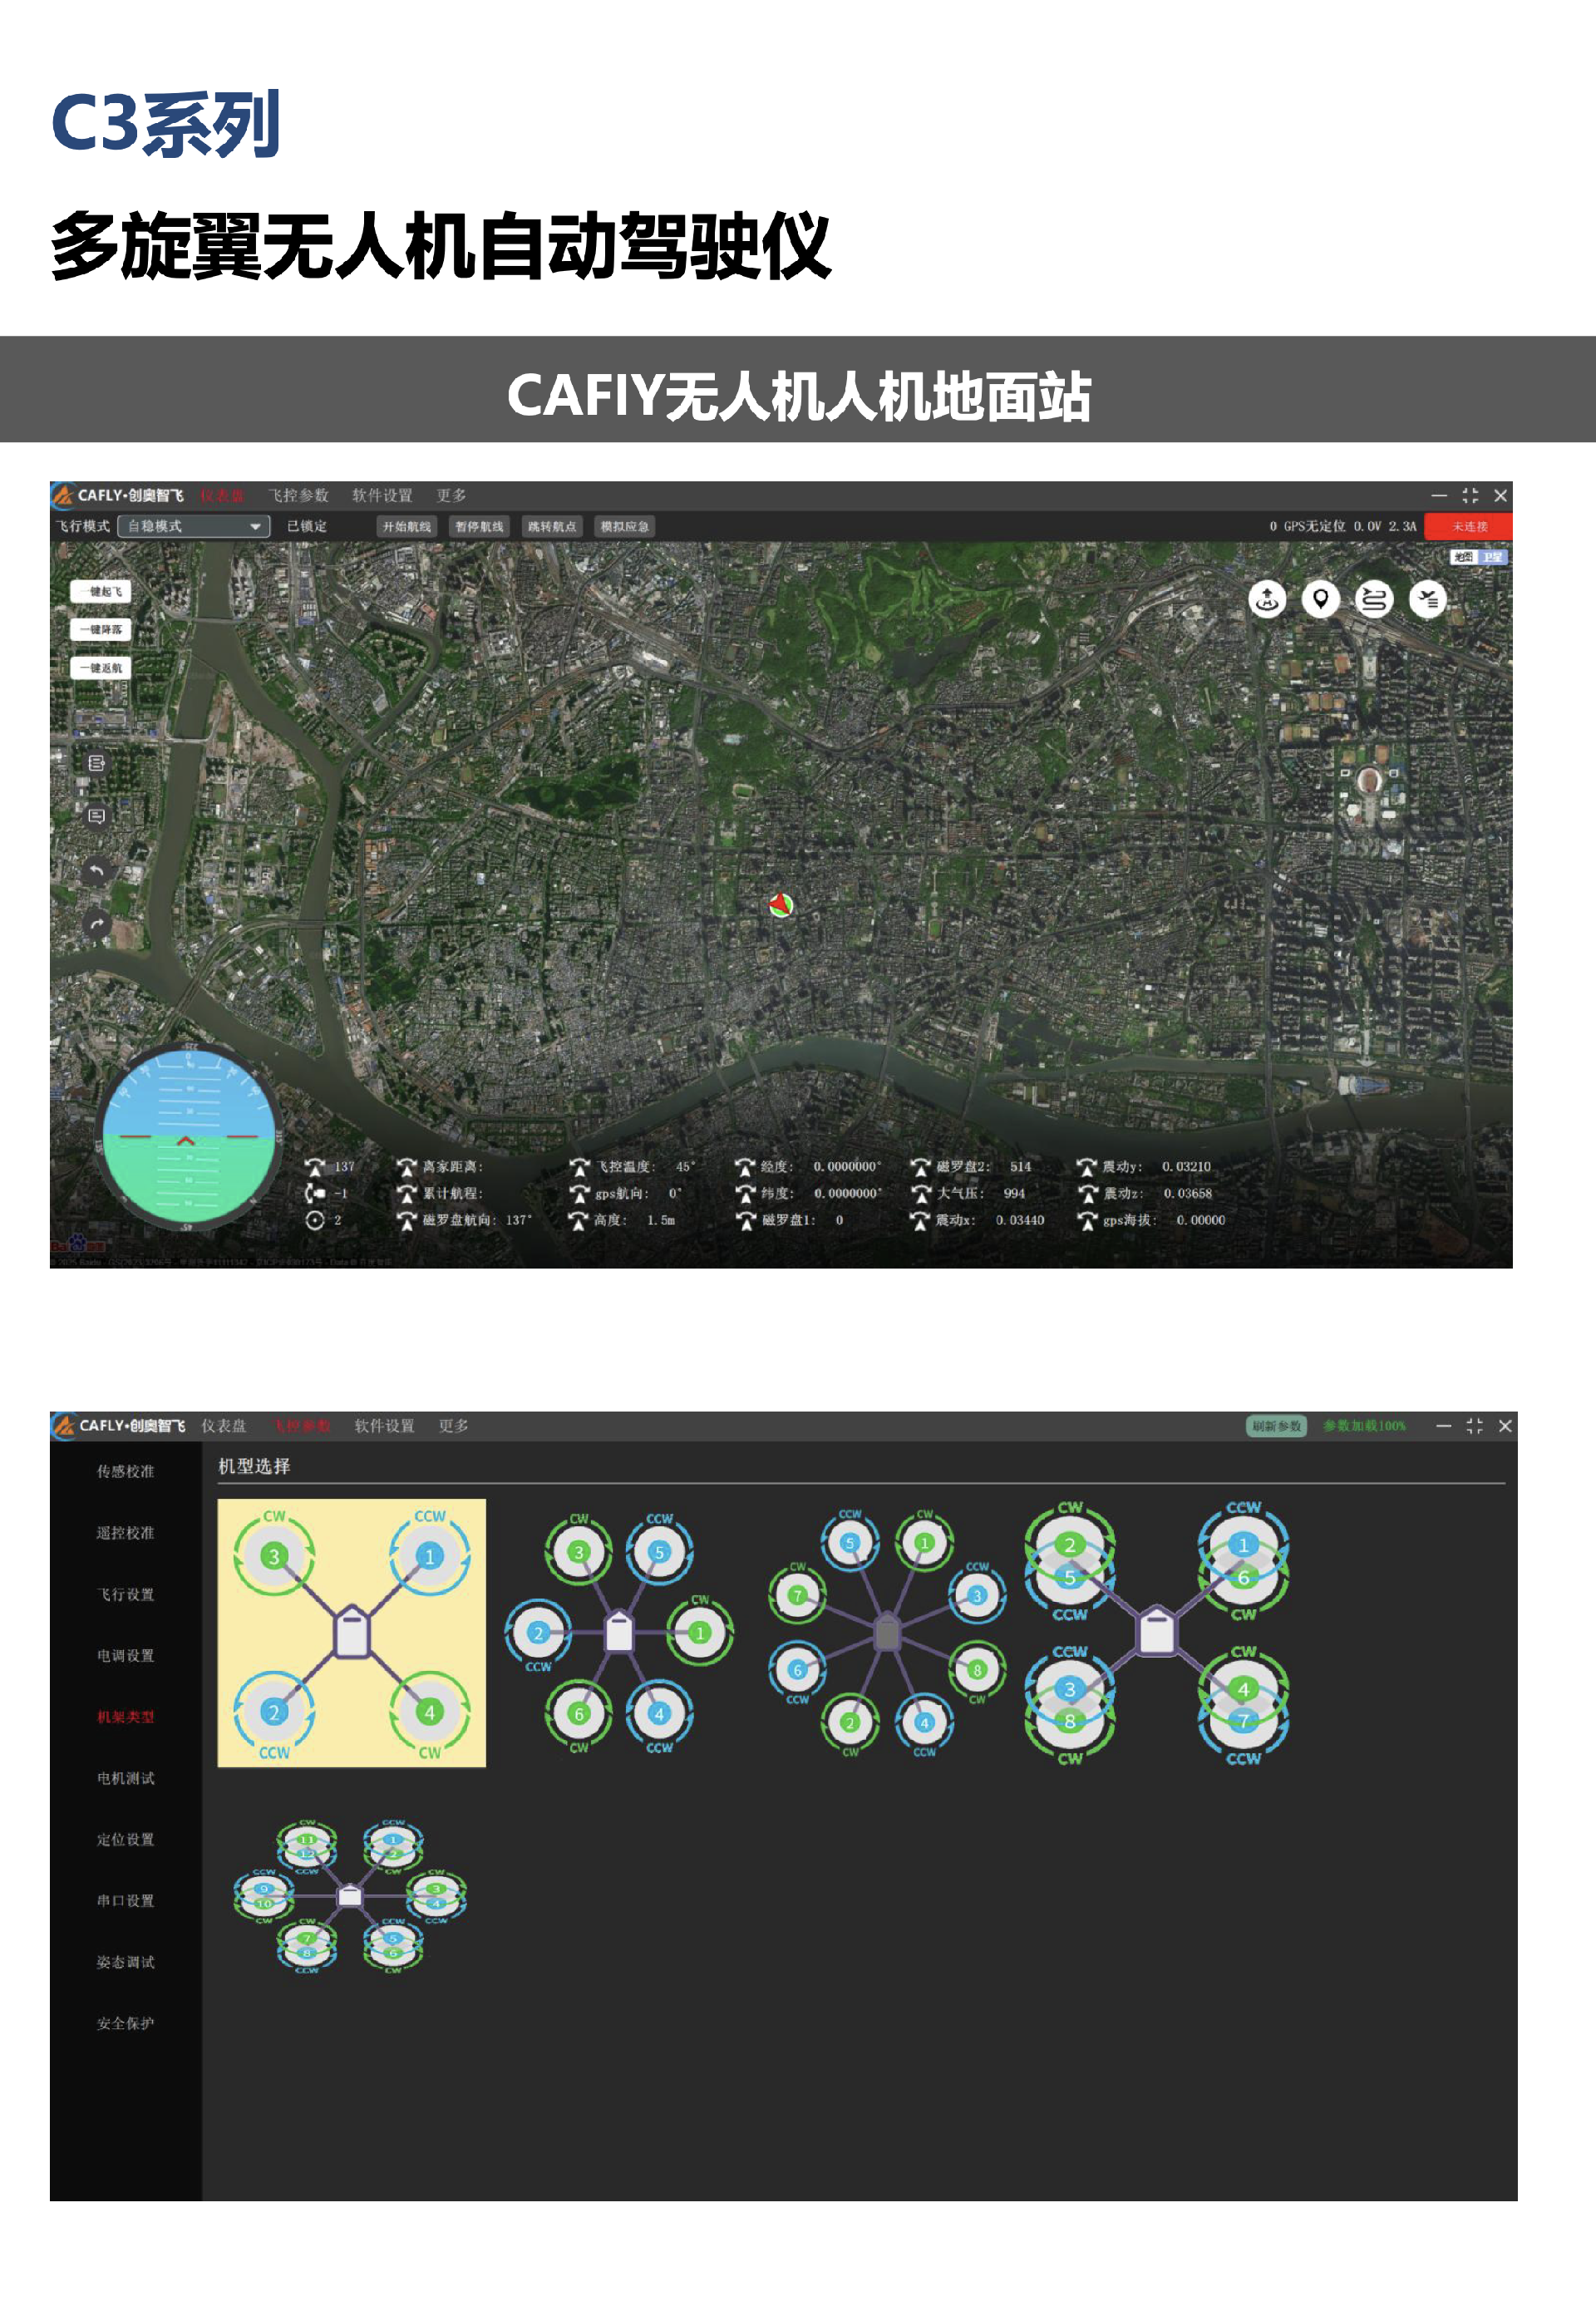The image size is (1596, 2311).
Task: Open the 更多 menu in dashboard window
Action: pos(451,495)
